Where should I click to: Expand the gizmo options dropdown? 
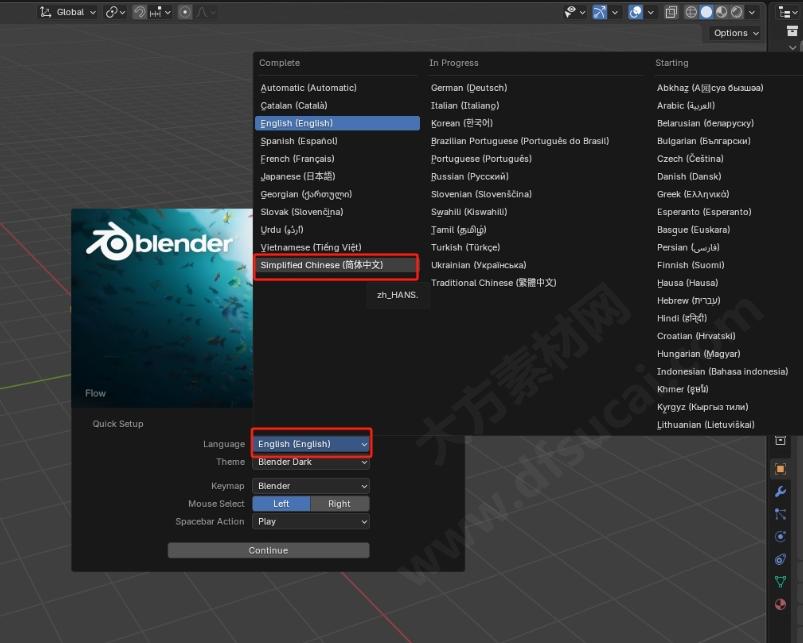[x=615, y=12]
